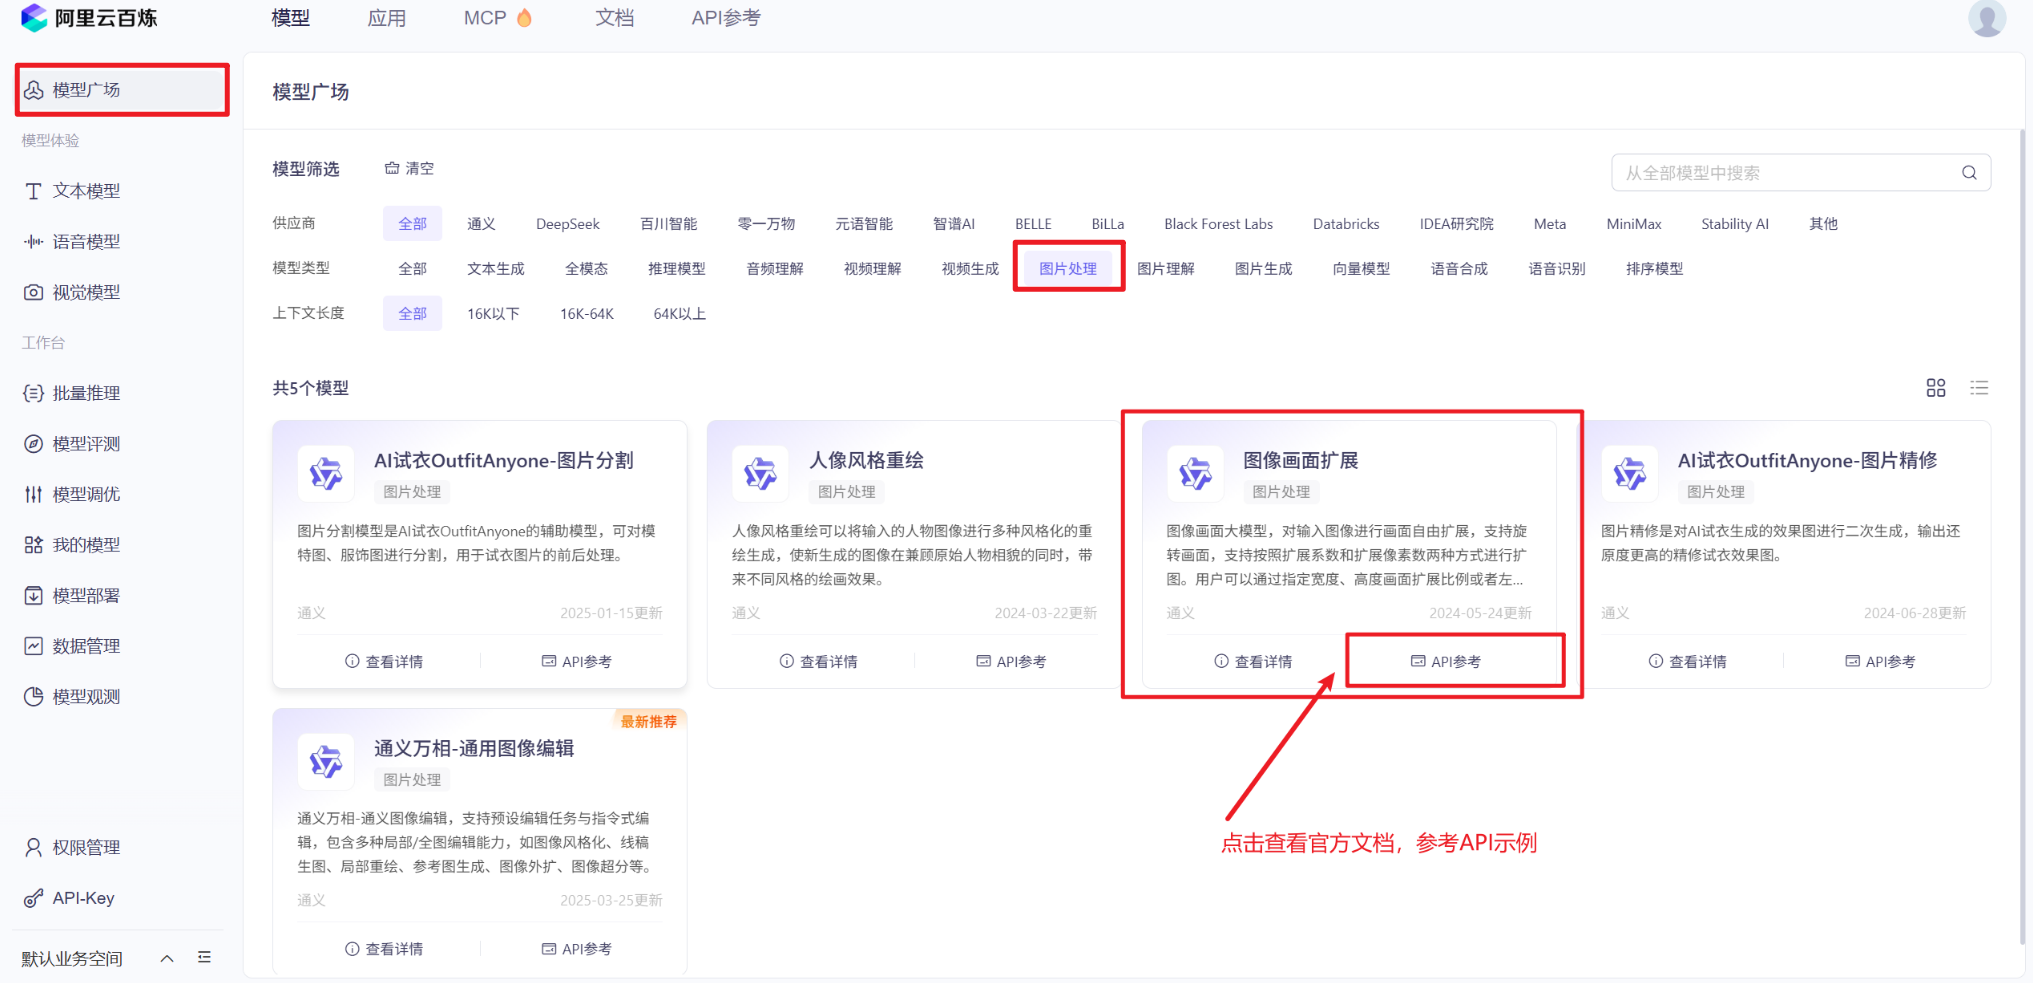Click the search magnifier icon
Image resolution: width=2033 pixels, height=983 pixels.
coord(1969,173)
